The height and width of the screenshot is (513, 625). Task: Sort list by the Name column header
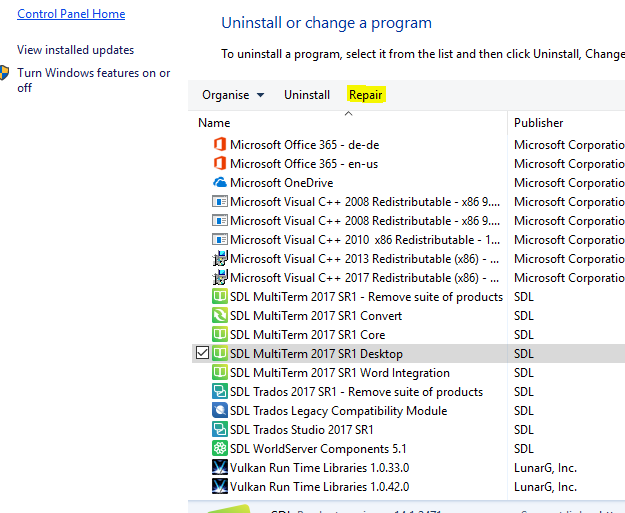pyautogui.click(x=214, y=123)
